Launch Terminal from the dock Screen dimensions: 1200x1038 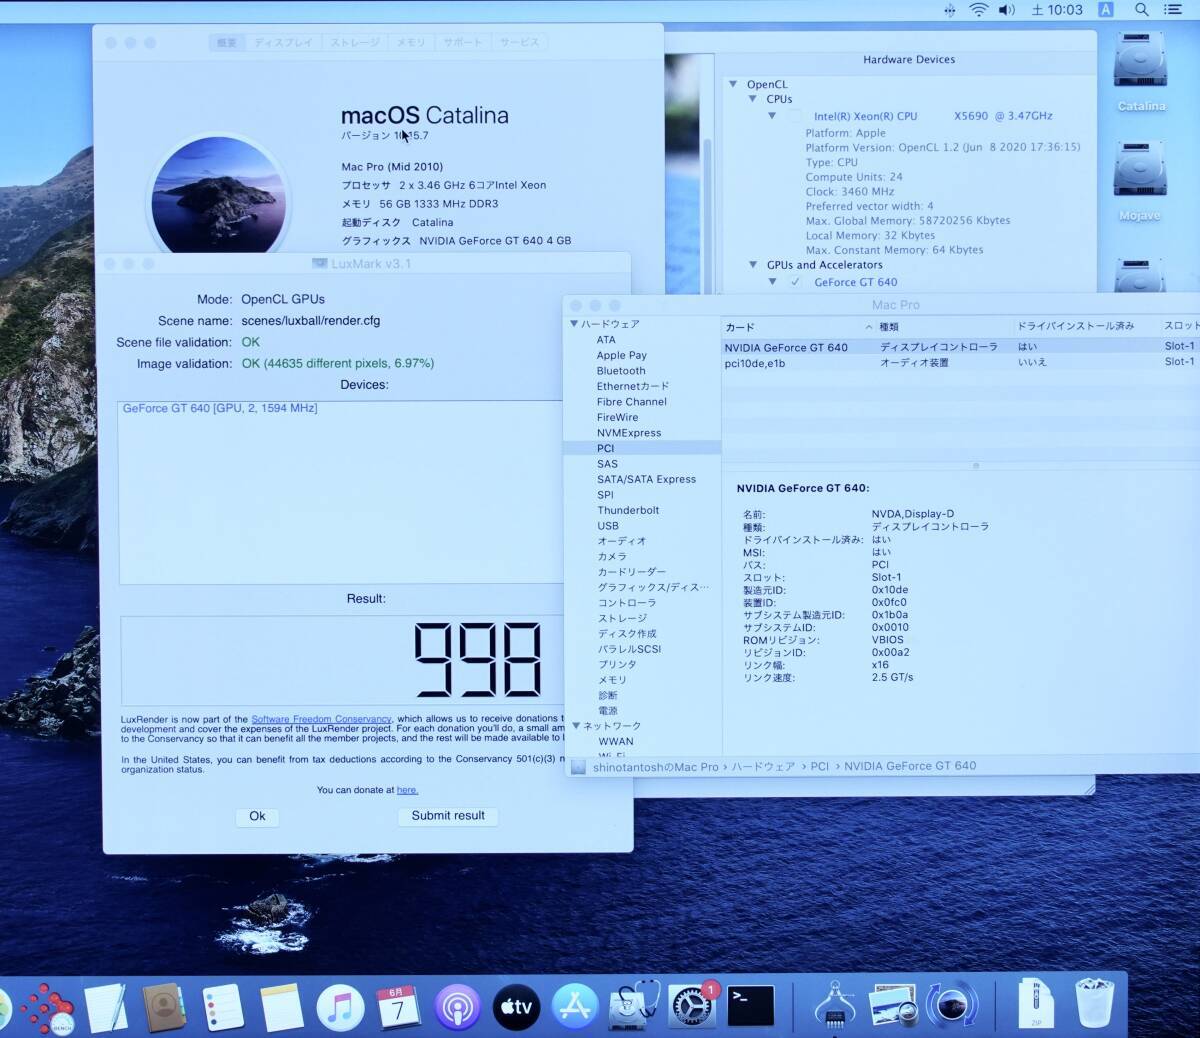pyautogui.click(x=751, y=1006)
